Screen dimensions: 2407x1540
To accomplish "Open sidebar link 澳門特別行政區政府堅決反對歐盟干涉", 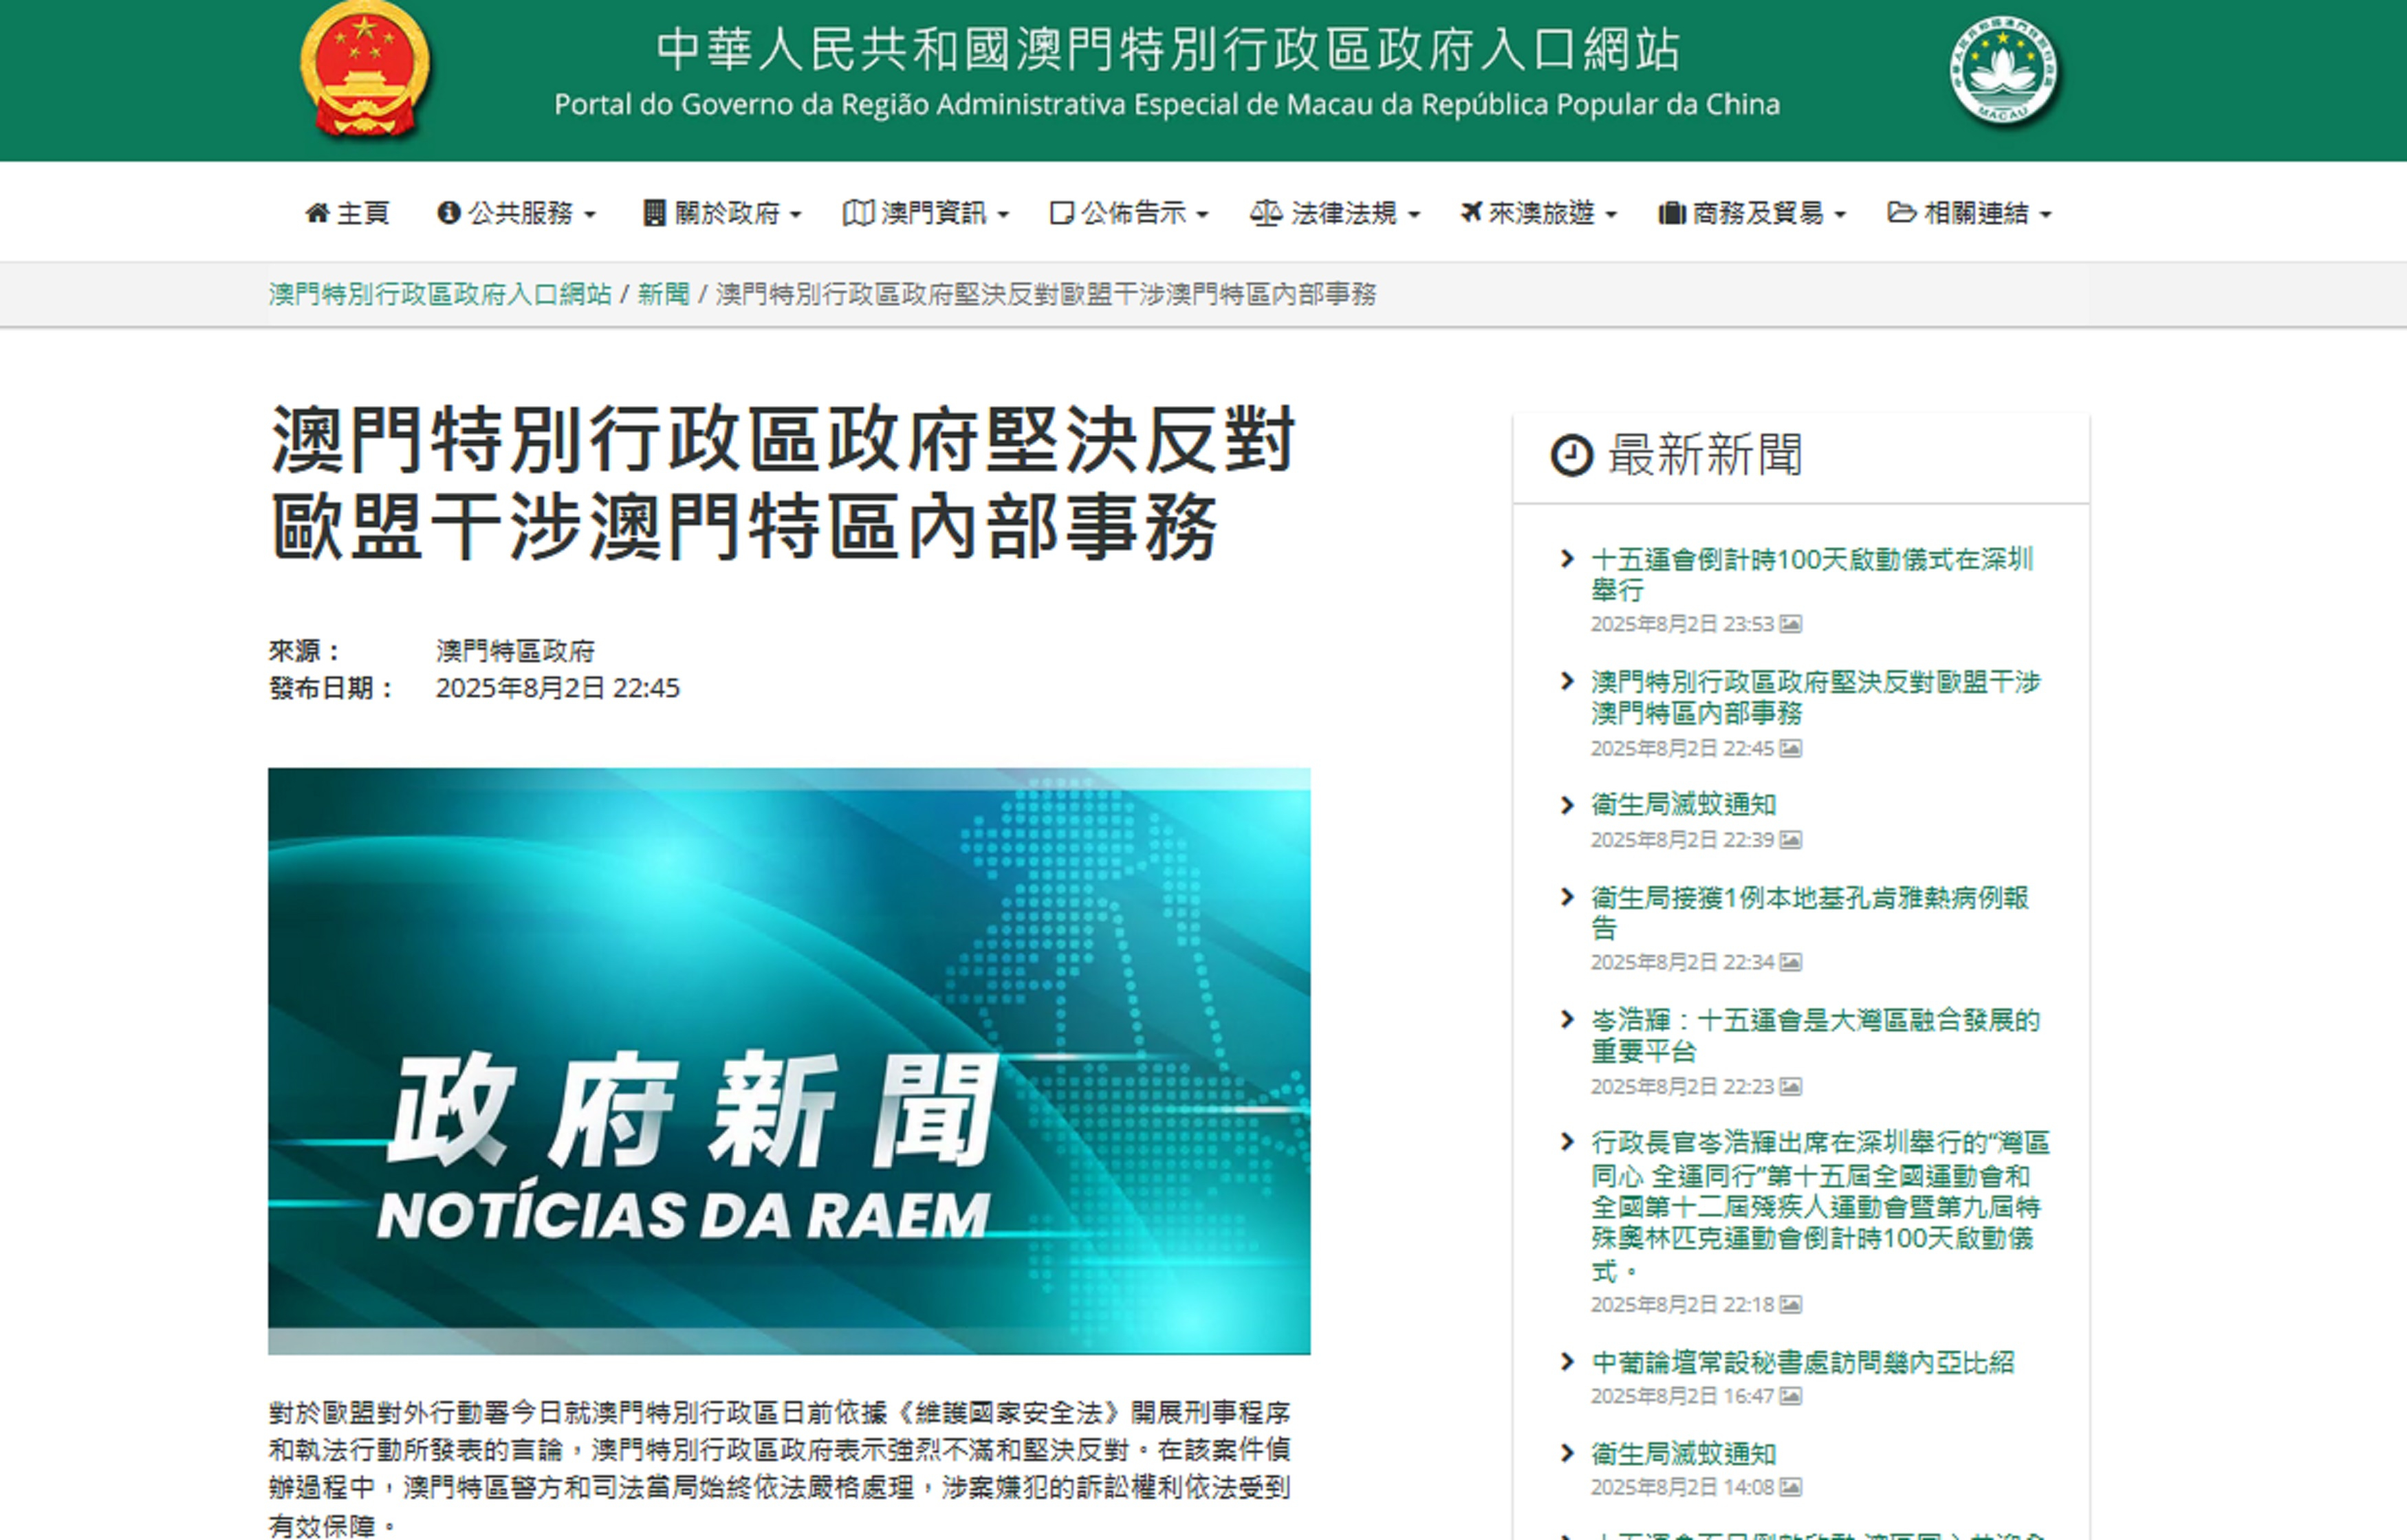I will (1815, 697).
